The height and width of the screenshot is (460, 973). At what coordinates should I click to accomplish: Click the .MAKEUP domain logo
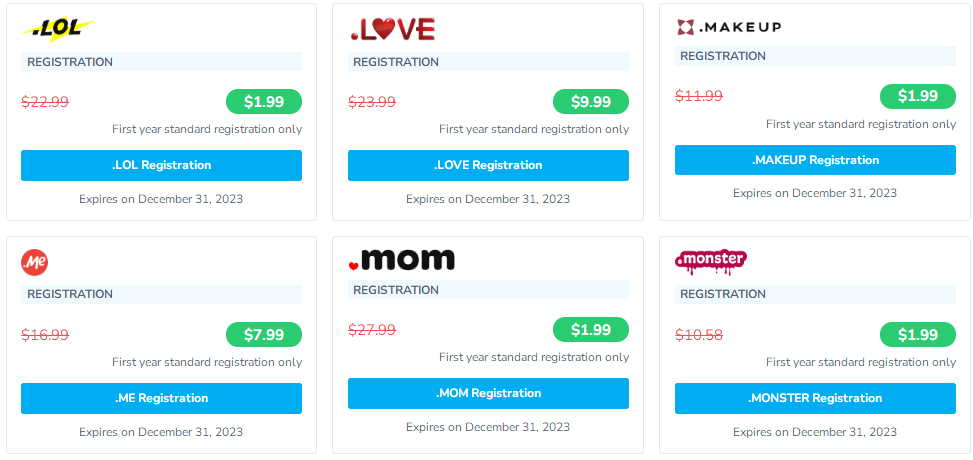pyautogui.click(x=728, y=27)
